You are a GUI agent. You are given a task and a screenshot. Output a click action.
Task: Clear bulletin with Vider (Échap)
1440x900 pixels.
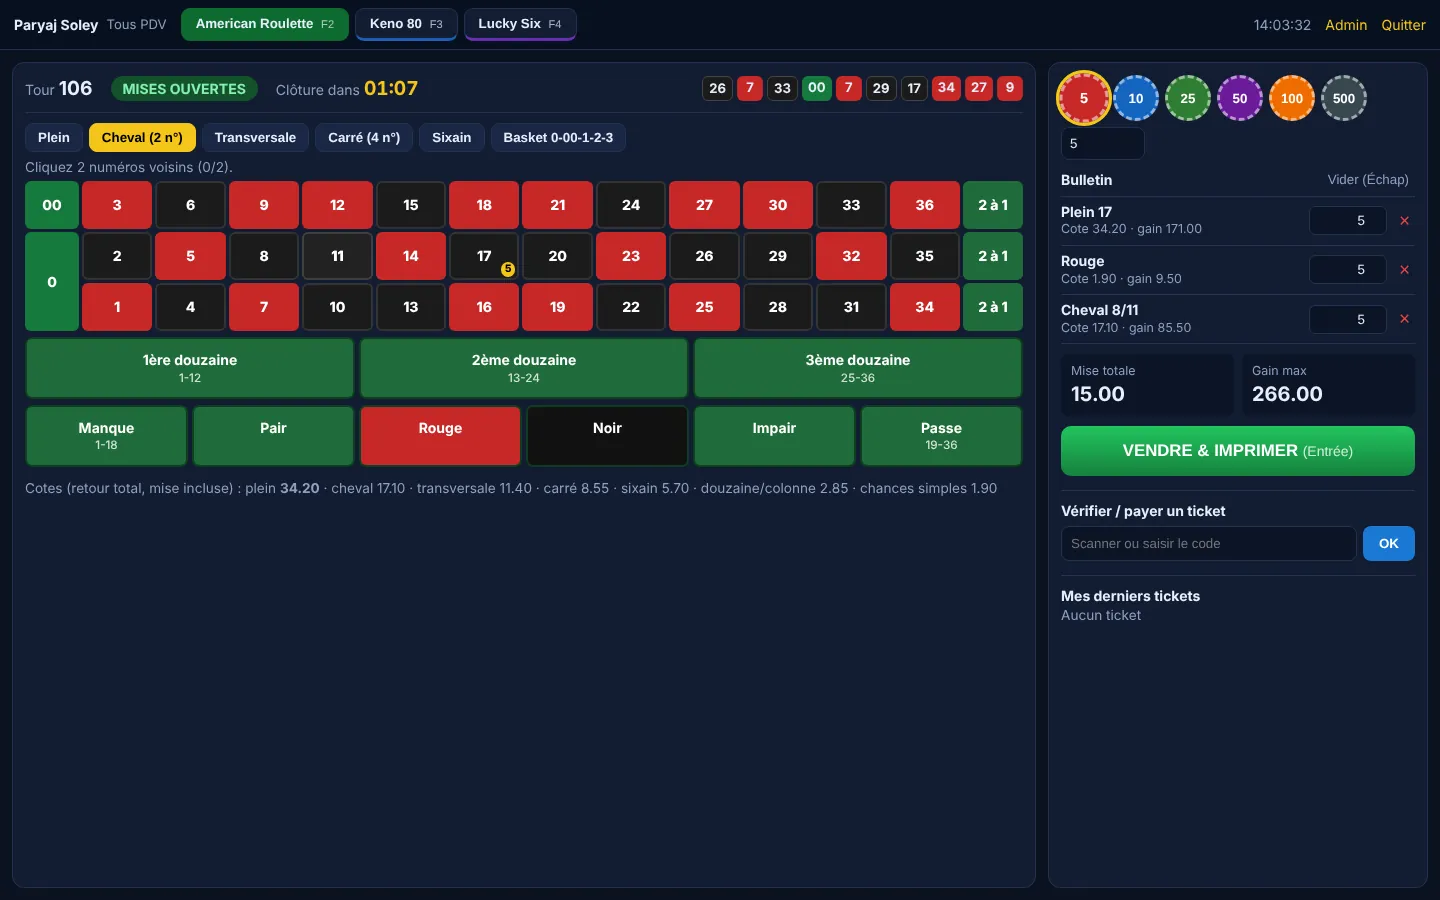1368,180
